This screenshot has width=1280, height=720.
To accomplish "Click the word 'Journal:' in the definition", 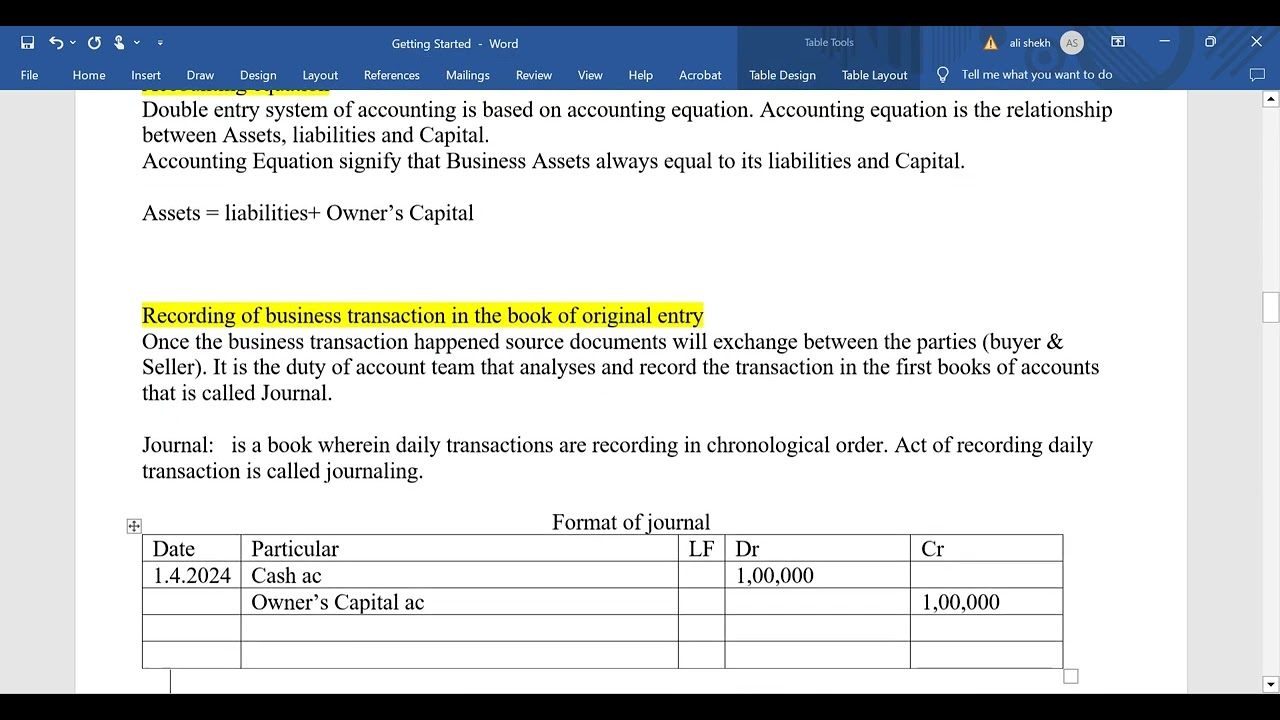I will click(x=178, y=445).
